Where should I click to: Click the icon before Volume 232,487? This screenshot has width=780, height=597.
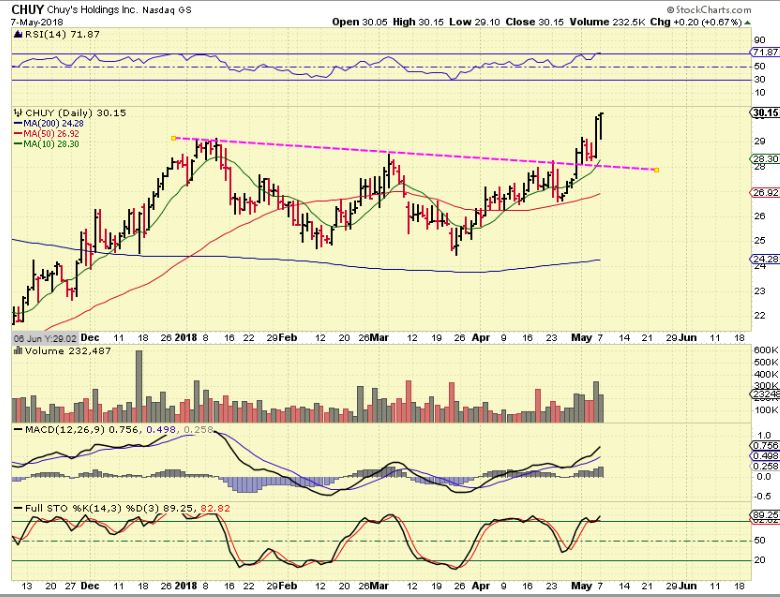[x=18, y=351]
